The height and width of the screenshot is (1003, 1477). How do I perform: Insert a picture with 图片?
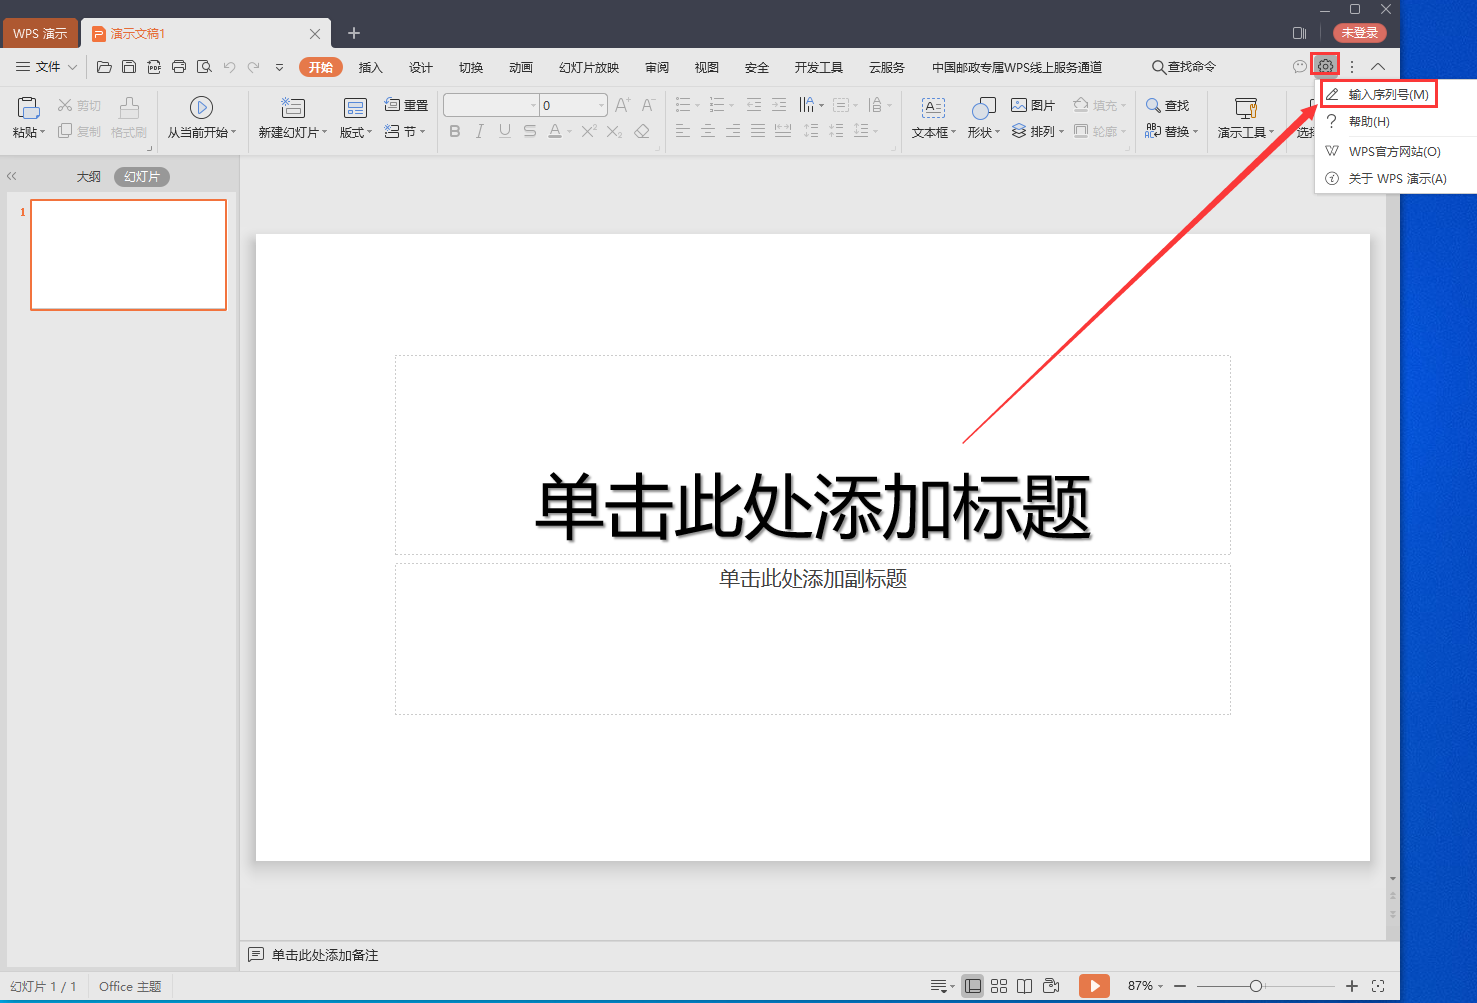(1033, 105)
